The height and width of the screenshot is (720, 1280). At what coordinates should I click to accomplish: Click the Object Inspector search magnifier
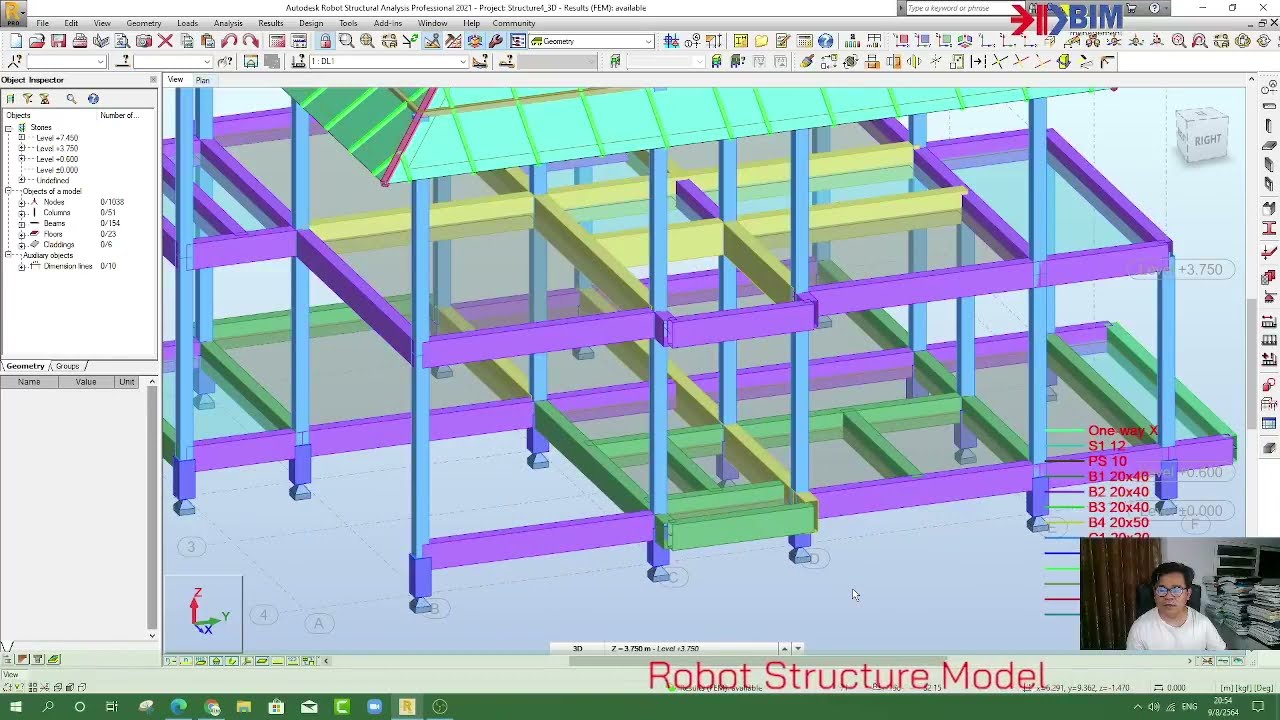[x=71, y=98]
